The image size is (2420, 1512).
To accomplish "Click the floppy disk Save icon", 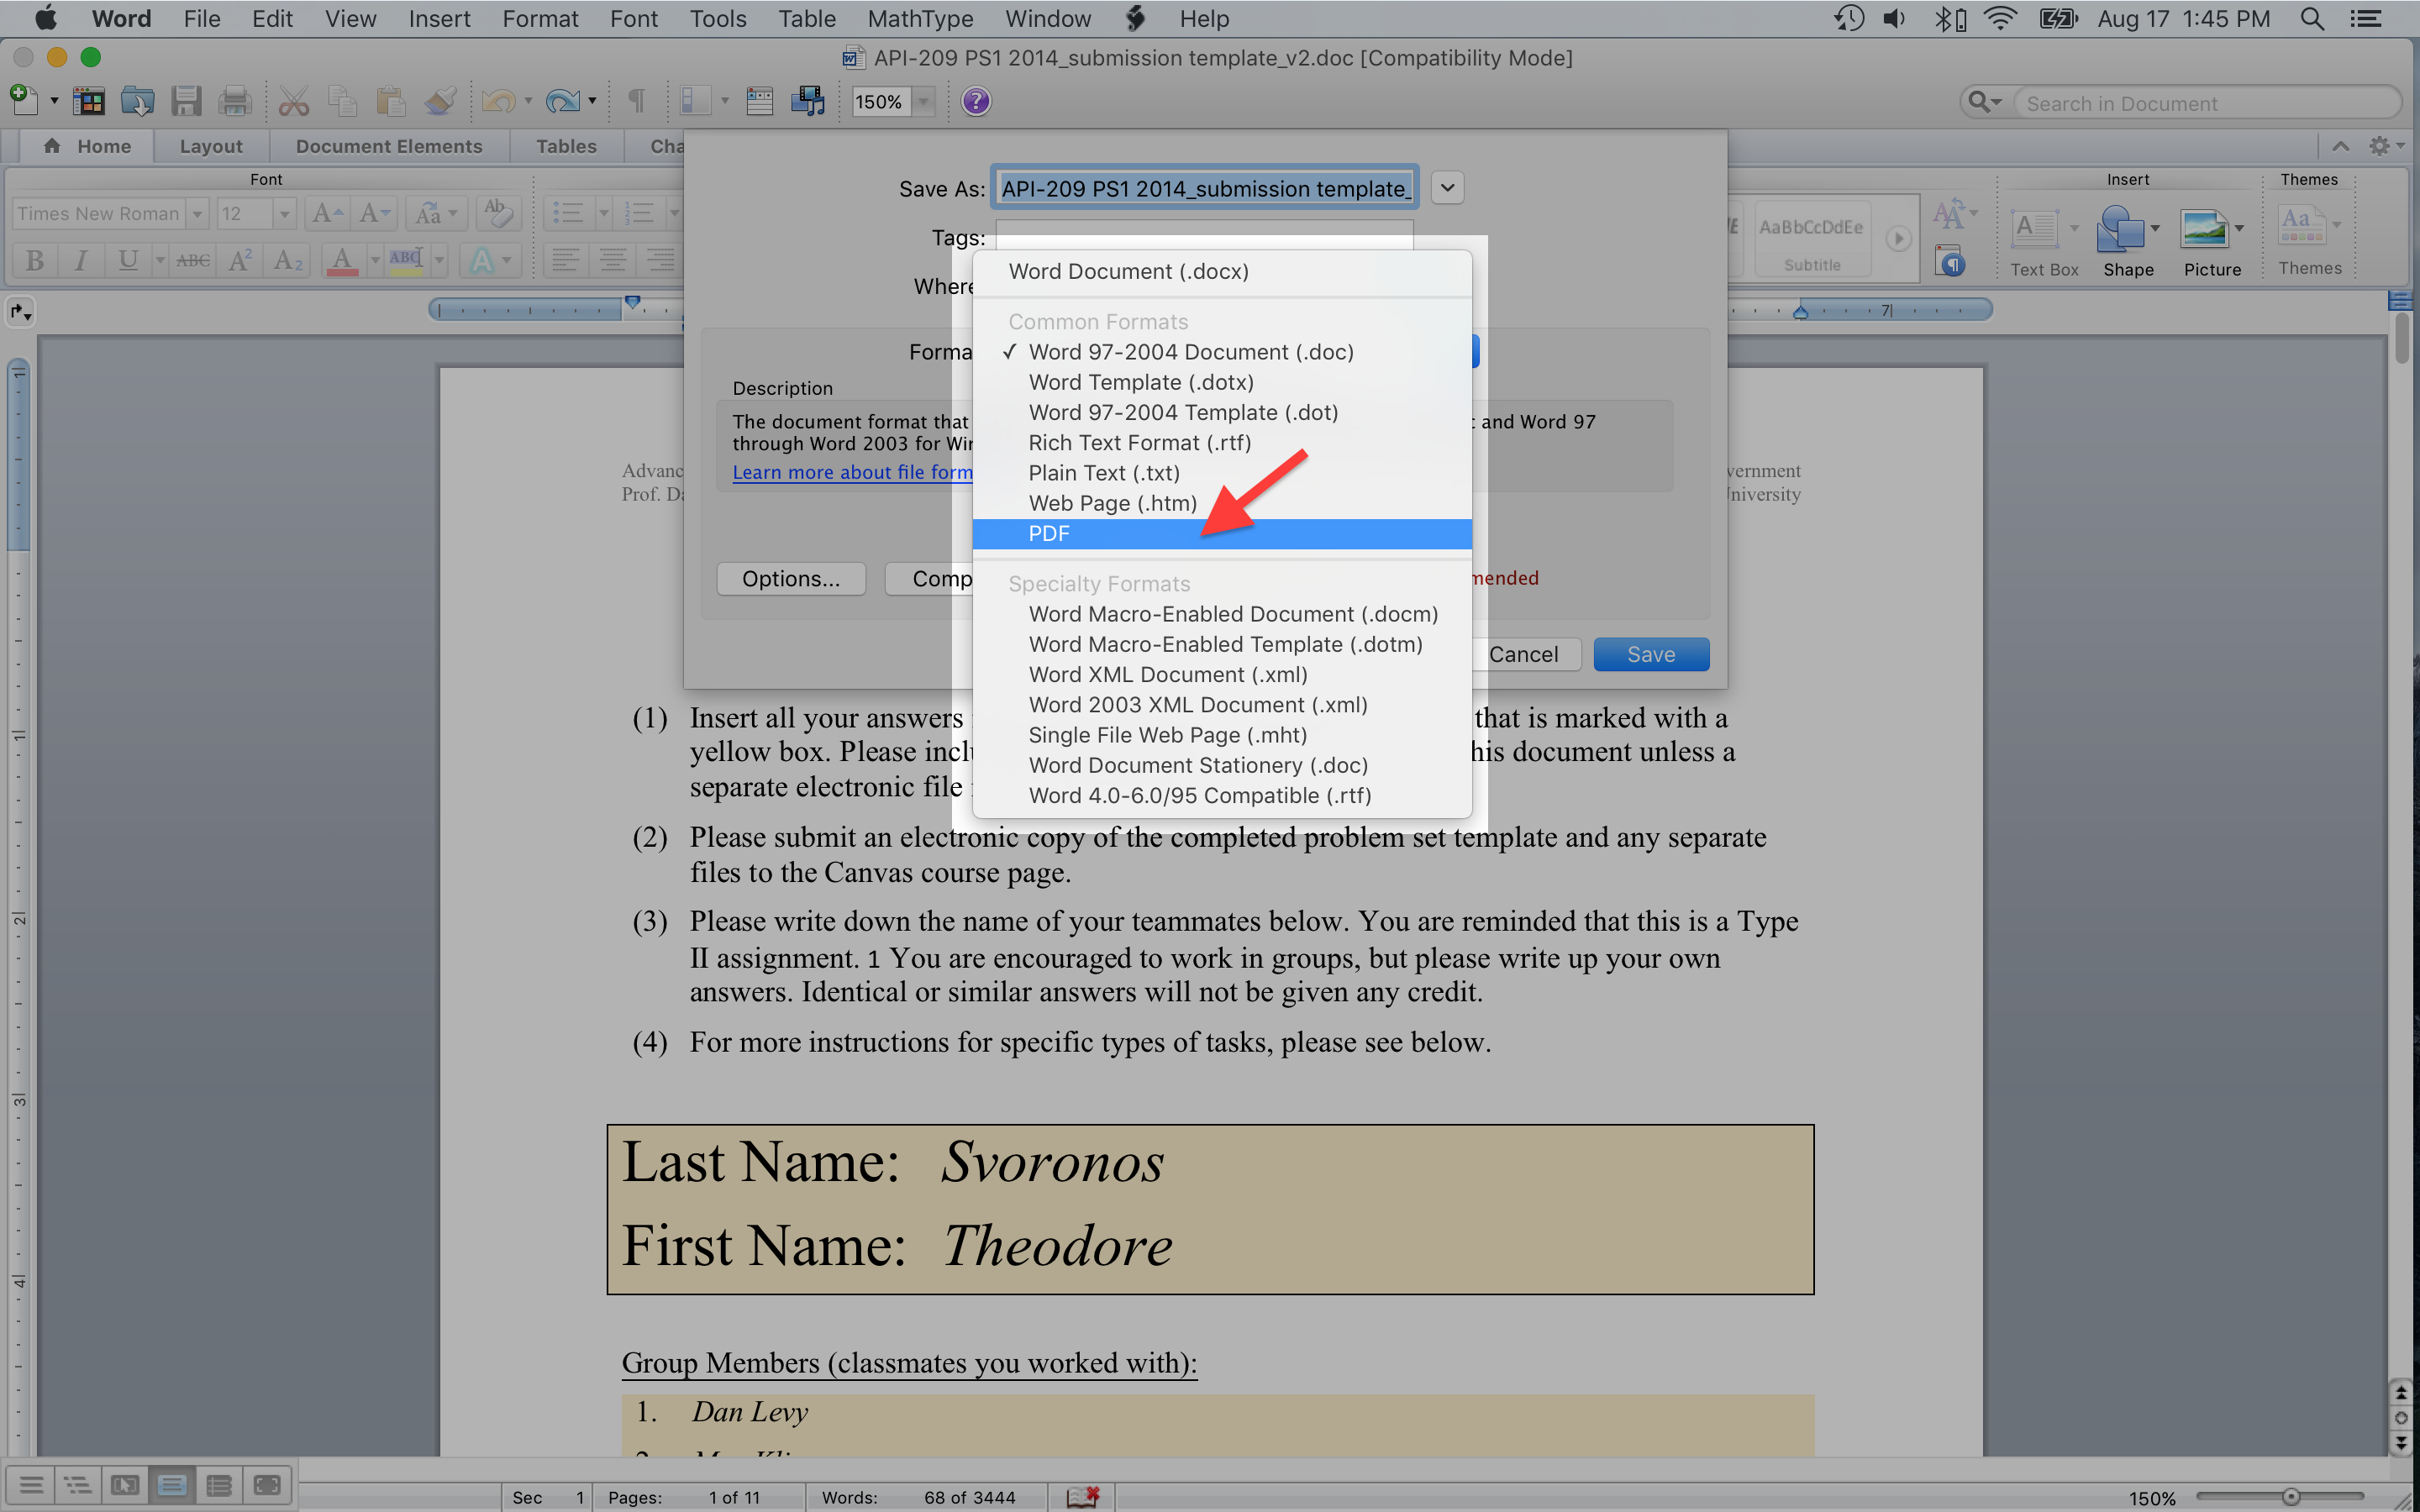I will pos(186,101).
